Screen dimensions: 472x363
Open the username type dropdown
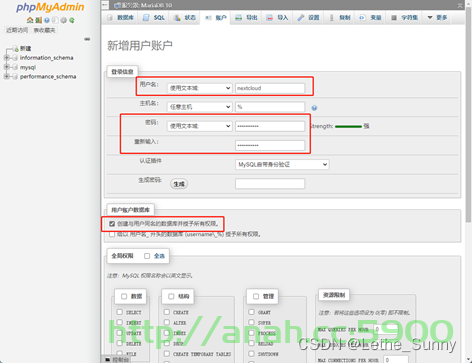click(199, 88)
